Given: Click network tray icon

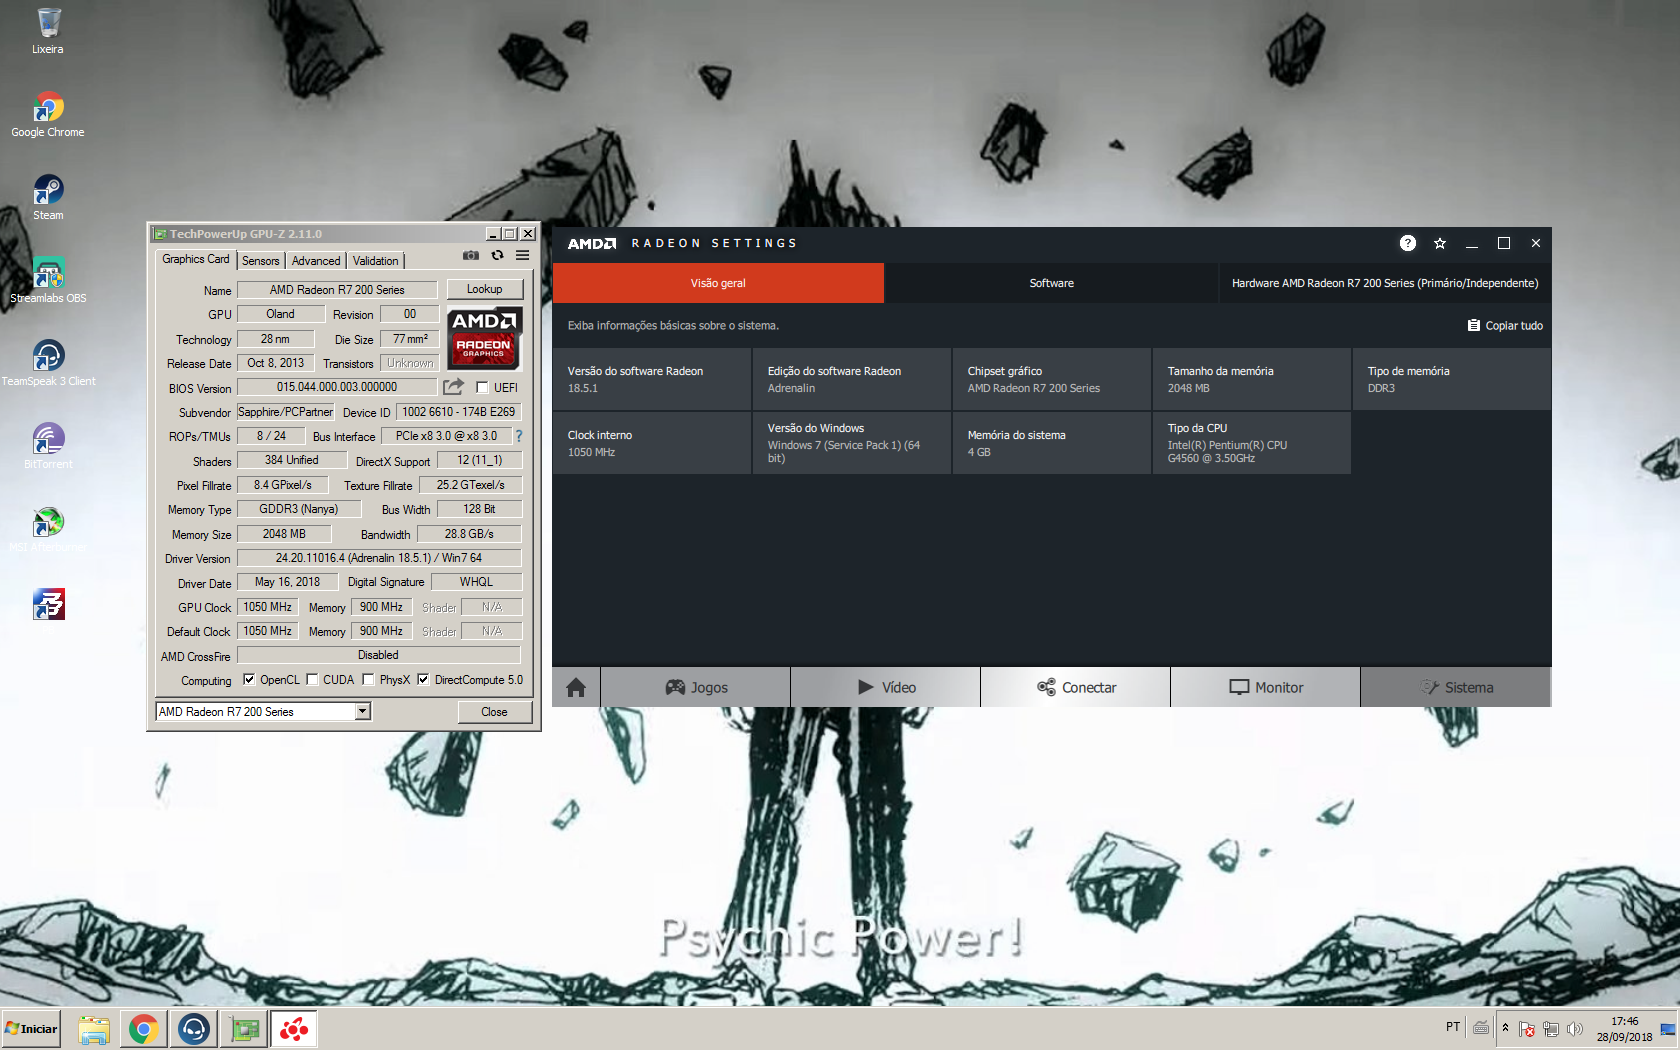Looking at the screenshot, I should pos(1551,1029).
